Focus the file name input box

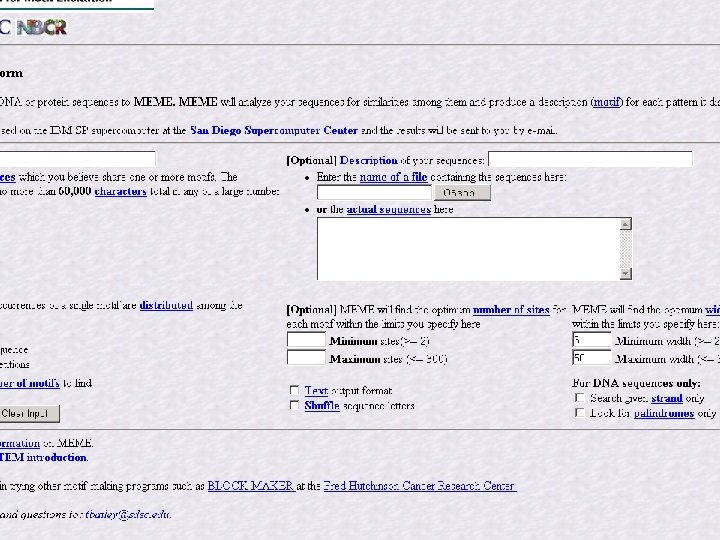pyautogui.click(x=374, y=192)
